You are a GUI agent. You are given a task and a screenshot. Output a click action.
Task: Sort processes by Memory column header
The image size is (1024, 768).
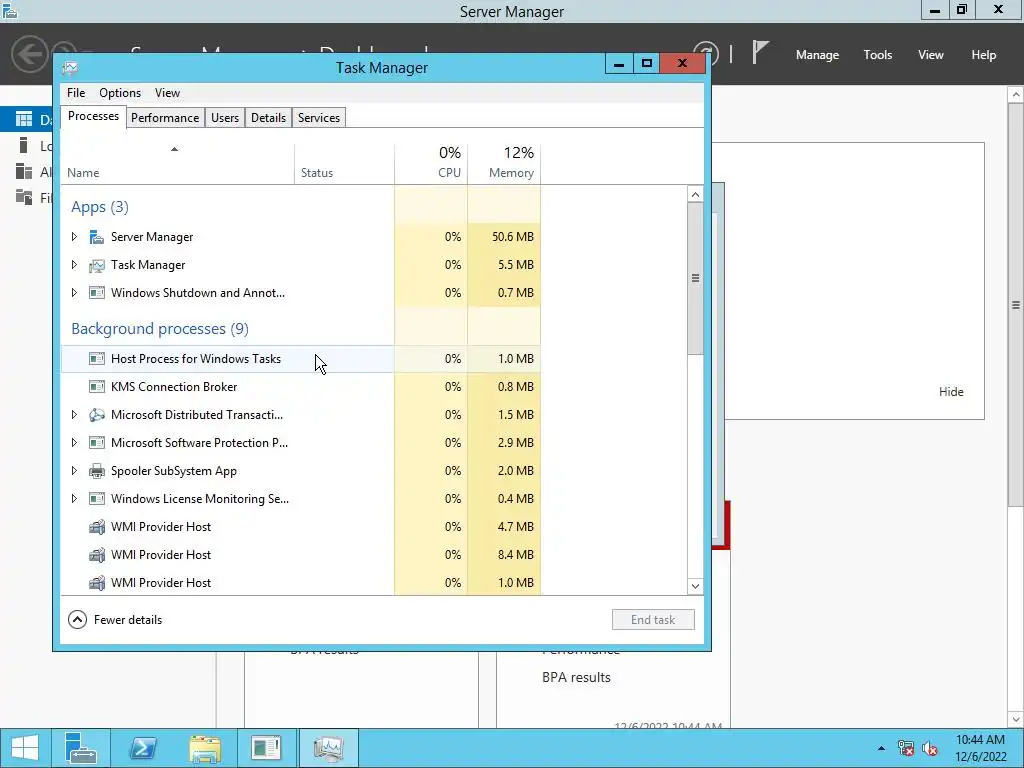pos(504,165)
